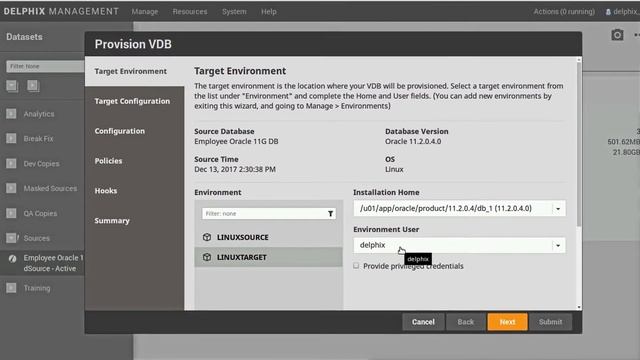Click the wizard vertical scrollbar
640x360 pixels.
[579, 143]
